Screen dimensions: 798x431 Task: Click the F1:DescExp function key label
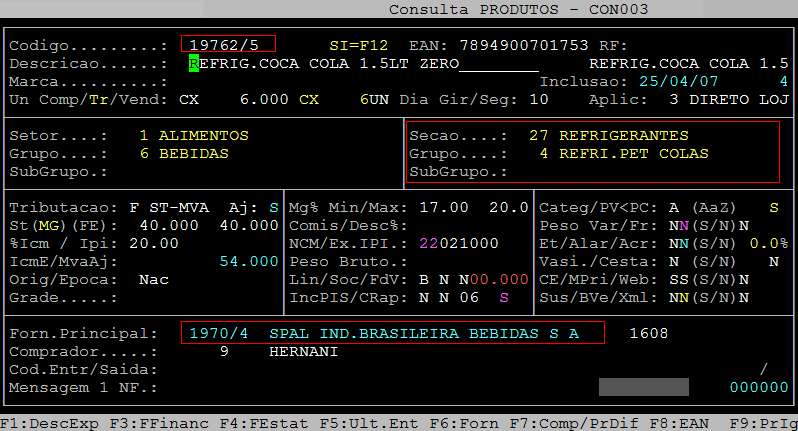(x=44, y=423)
